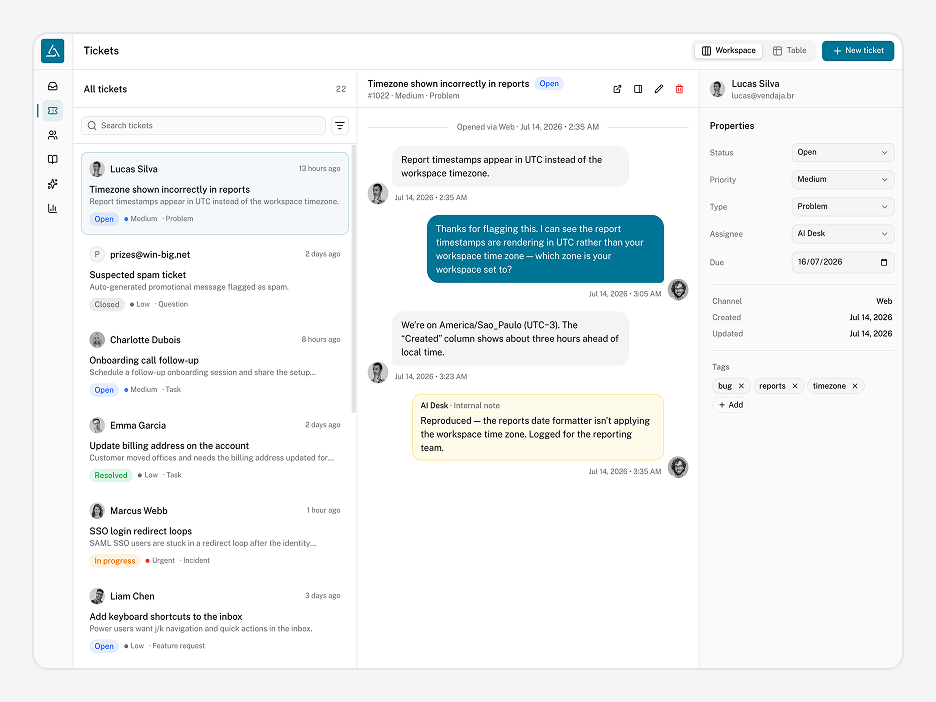Open the AI sparkle icon in sidebar
This screenshot has height=702, width=936.
click(53, 184)
